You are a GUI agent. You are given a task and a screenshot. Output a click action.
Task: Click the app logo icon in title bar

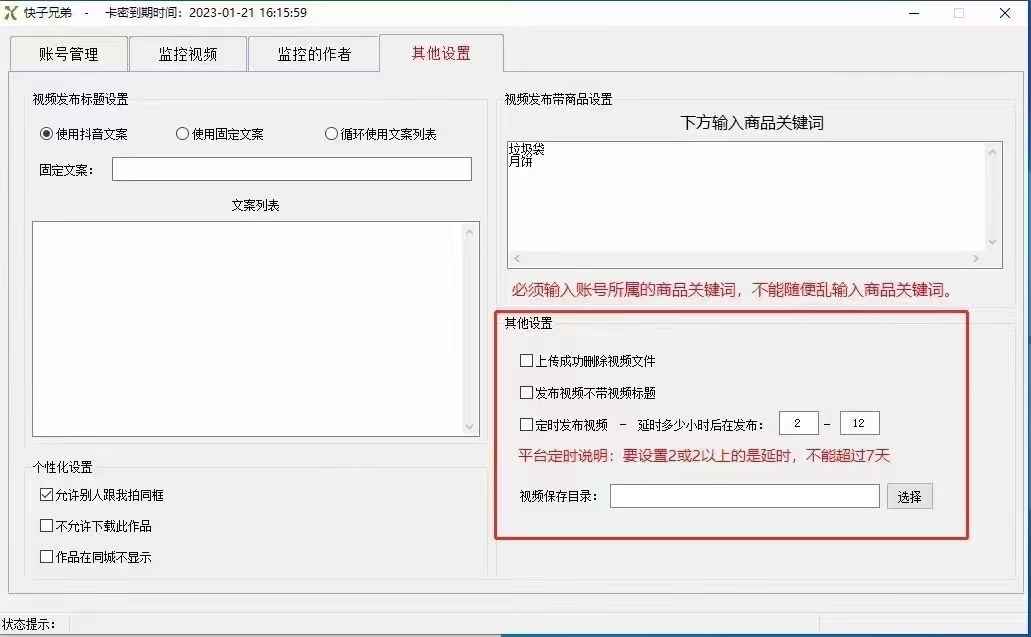coord(13,13)
